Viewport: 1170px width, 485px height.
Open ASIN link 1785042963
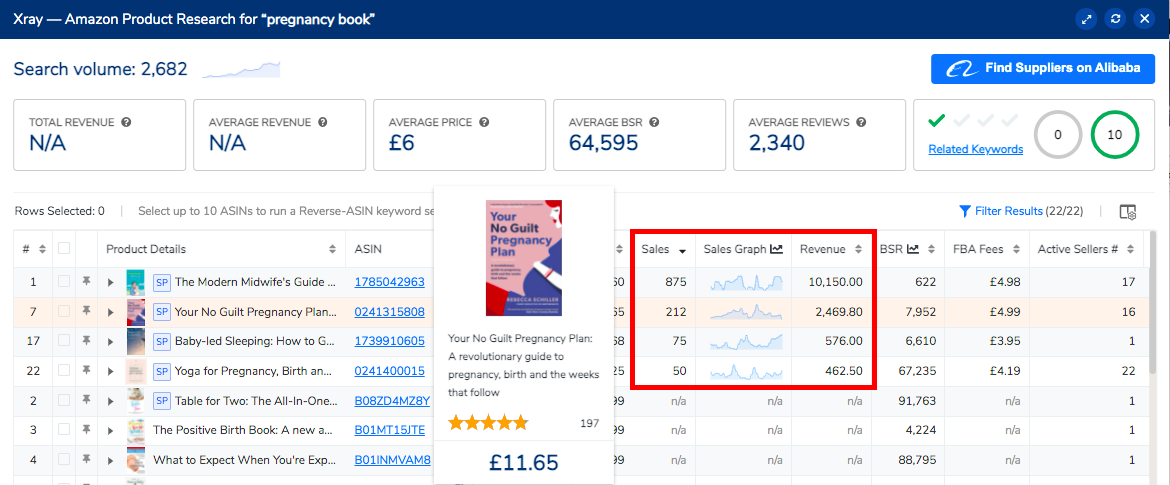[390, 282]
